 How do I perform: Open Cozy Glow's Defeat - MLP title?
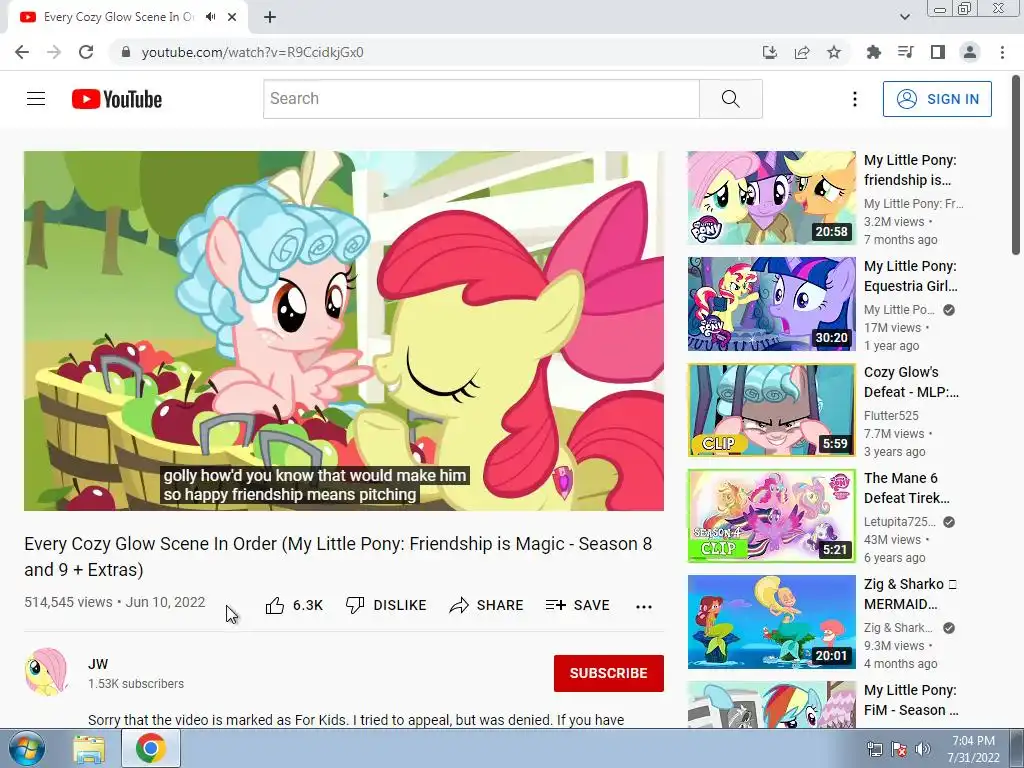911,382
